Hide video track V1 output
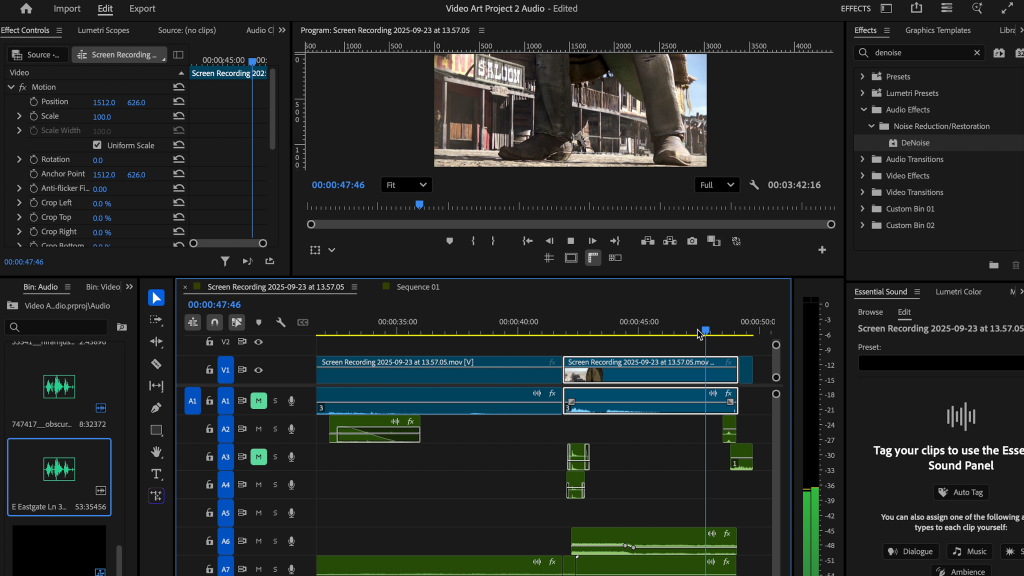This screenshot has width=1024, height=576. 259,370
